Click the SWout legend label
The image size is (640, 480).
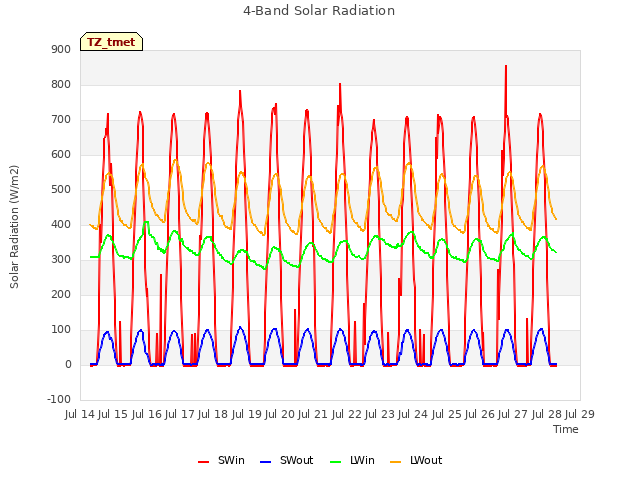296,460
